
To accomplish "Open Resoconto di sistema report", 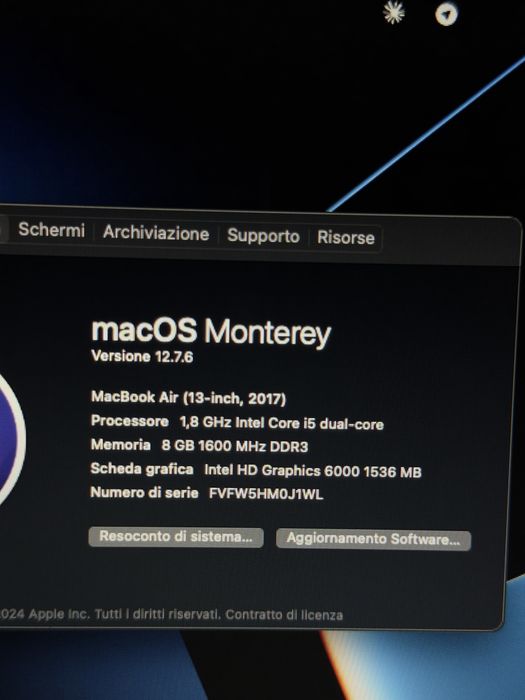I will tap(176, 537).
